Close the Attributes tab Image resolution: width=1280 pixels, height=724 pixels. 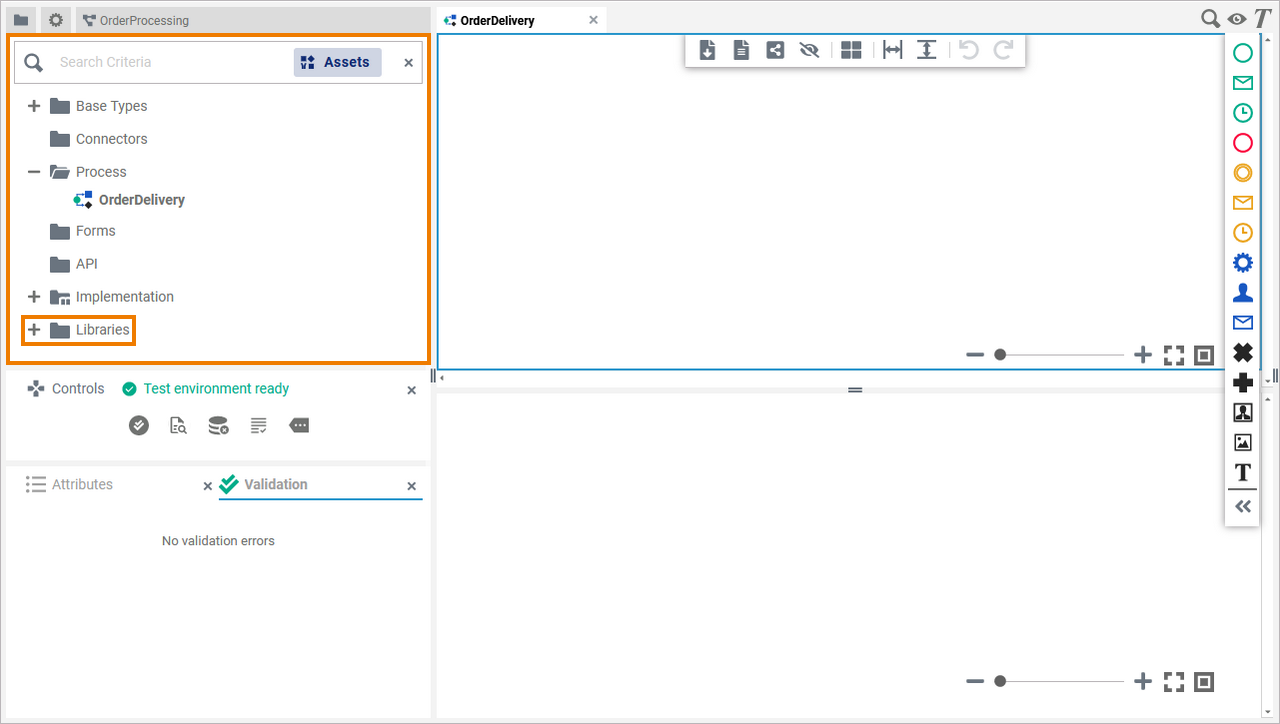pos(208,486)
